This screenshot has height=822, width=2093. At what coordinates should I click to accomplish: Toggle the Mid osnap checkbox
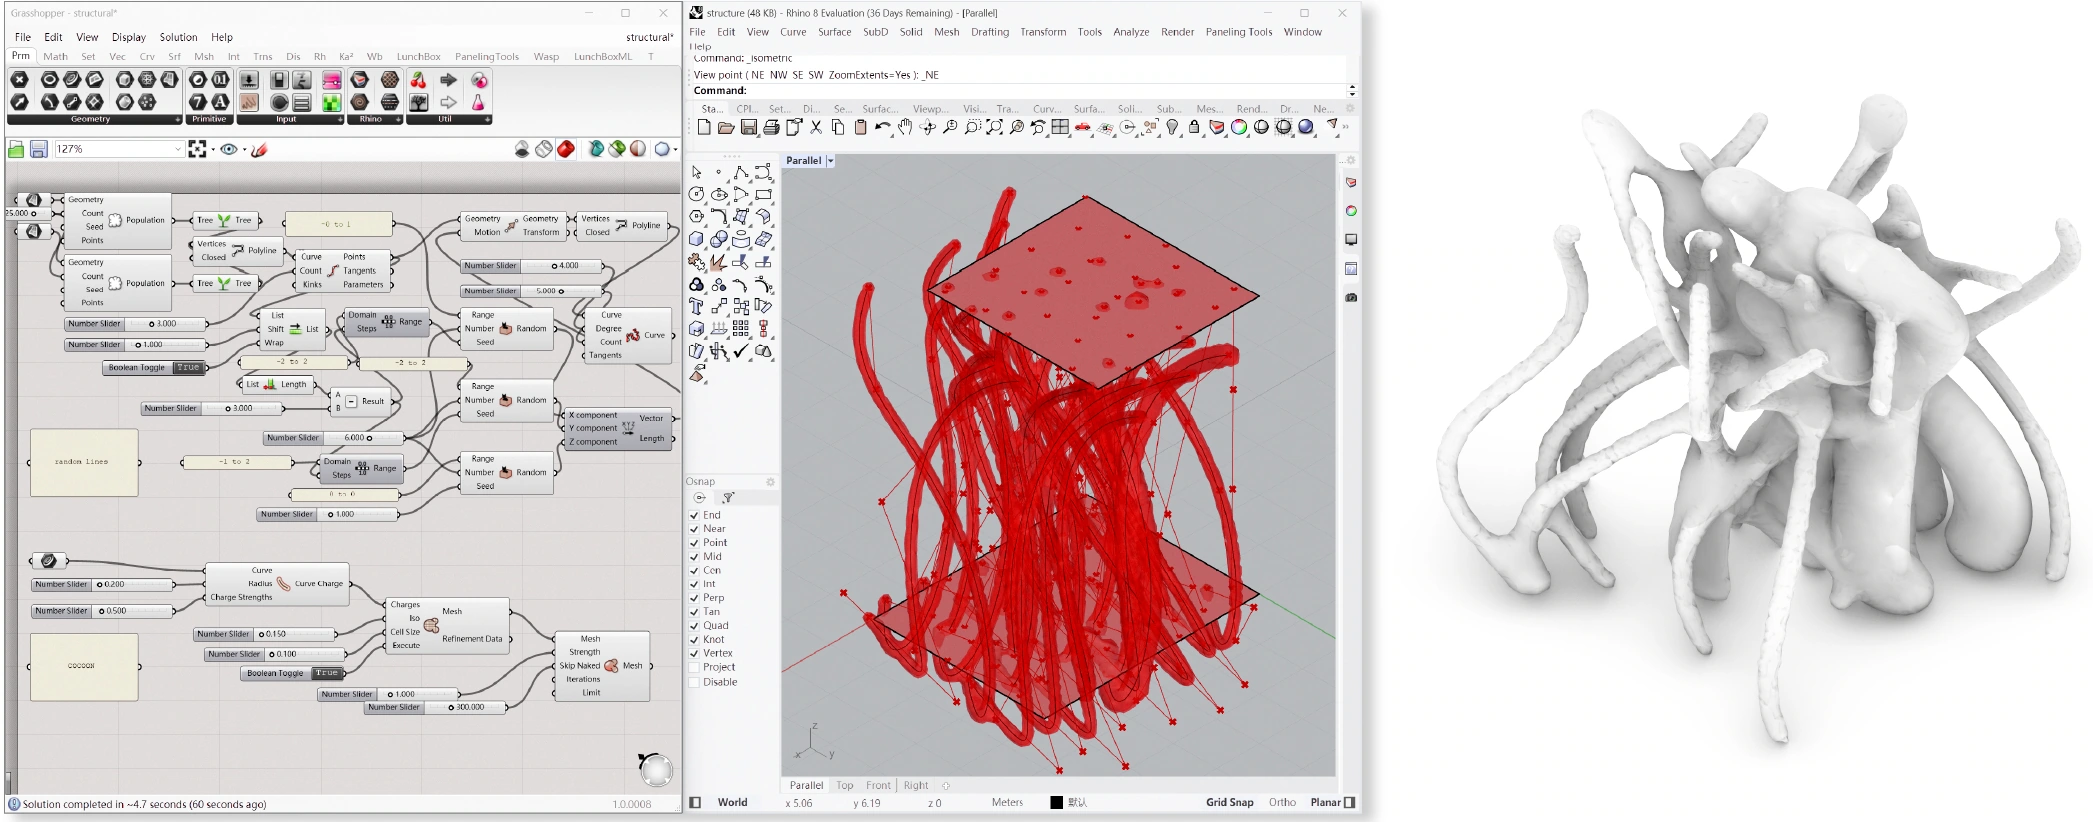[694, 557]
